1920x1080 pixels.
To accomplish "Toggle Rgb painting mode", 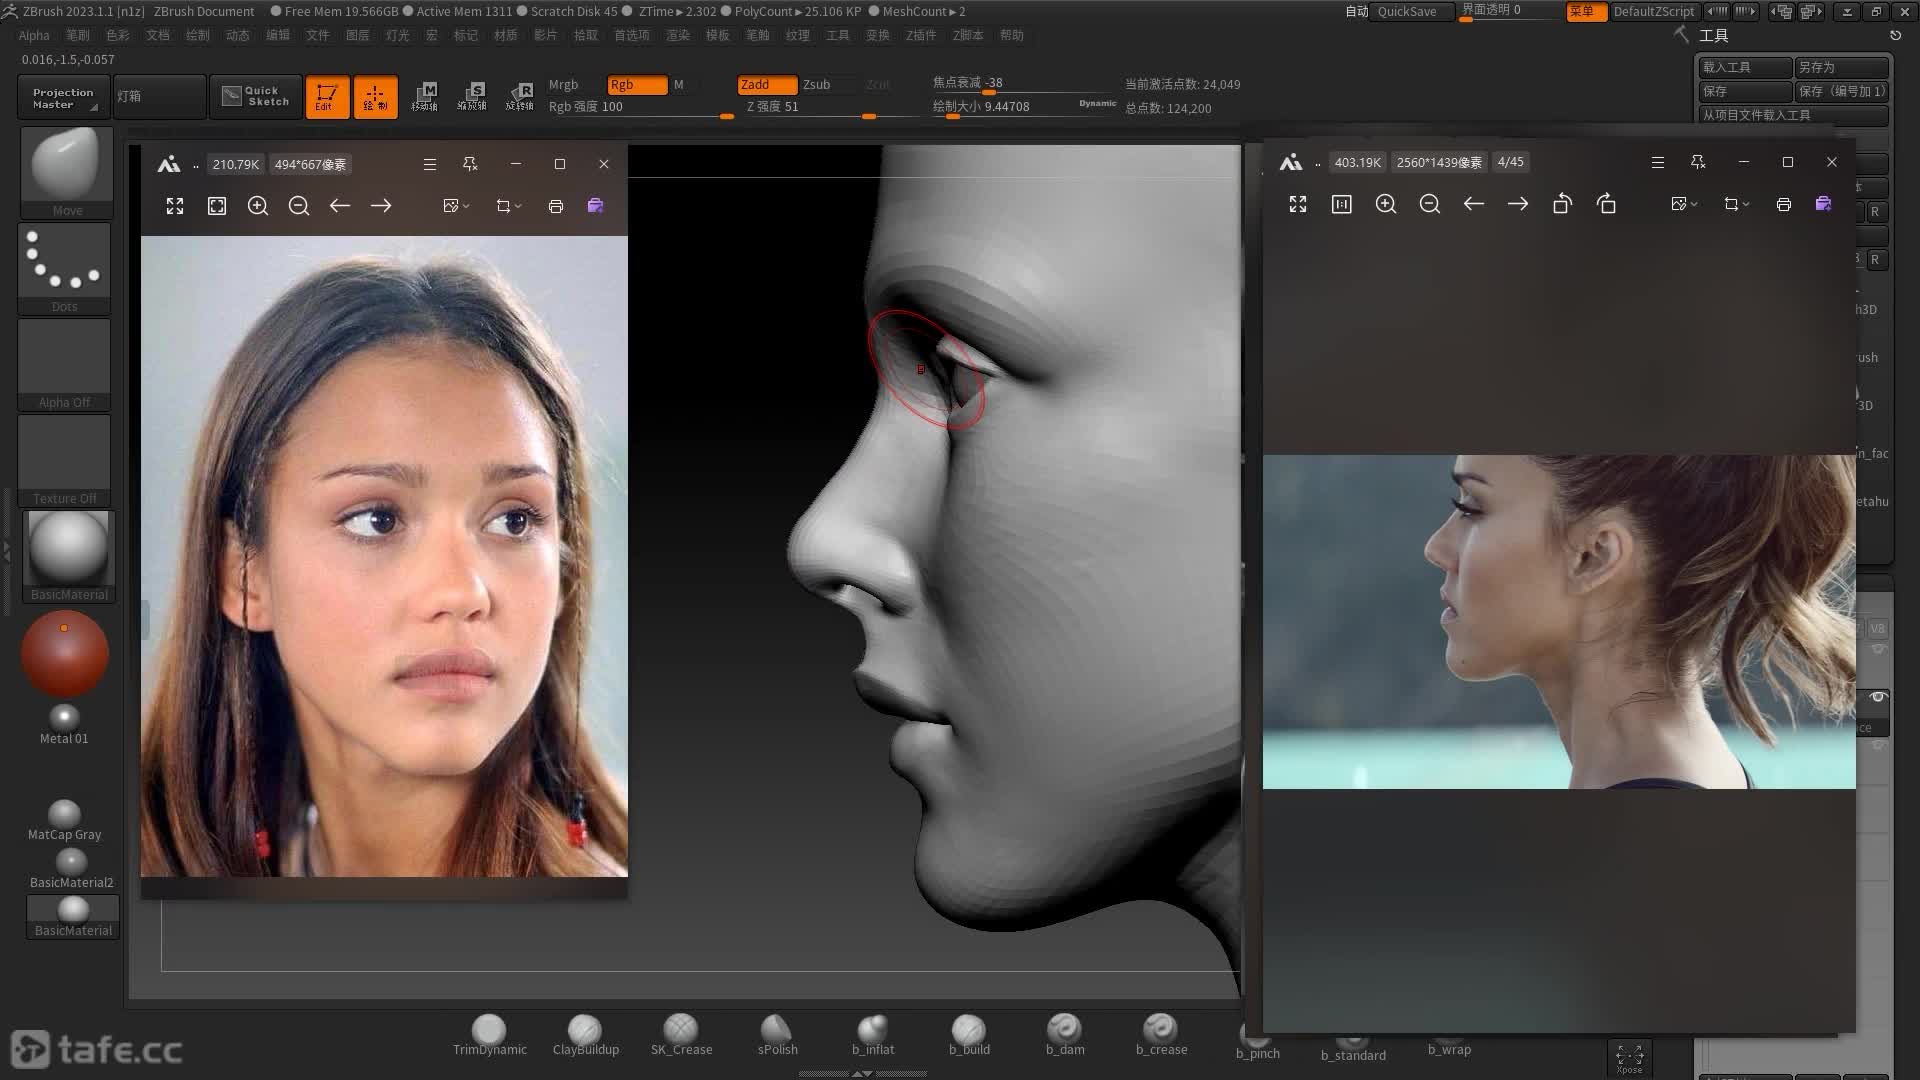I will coord(636,85).
